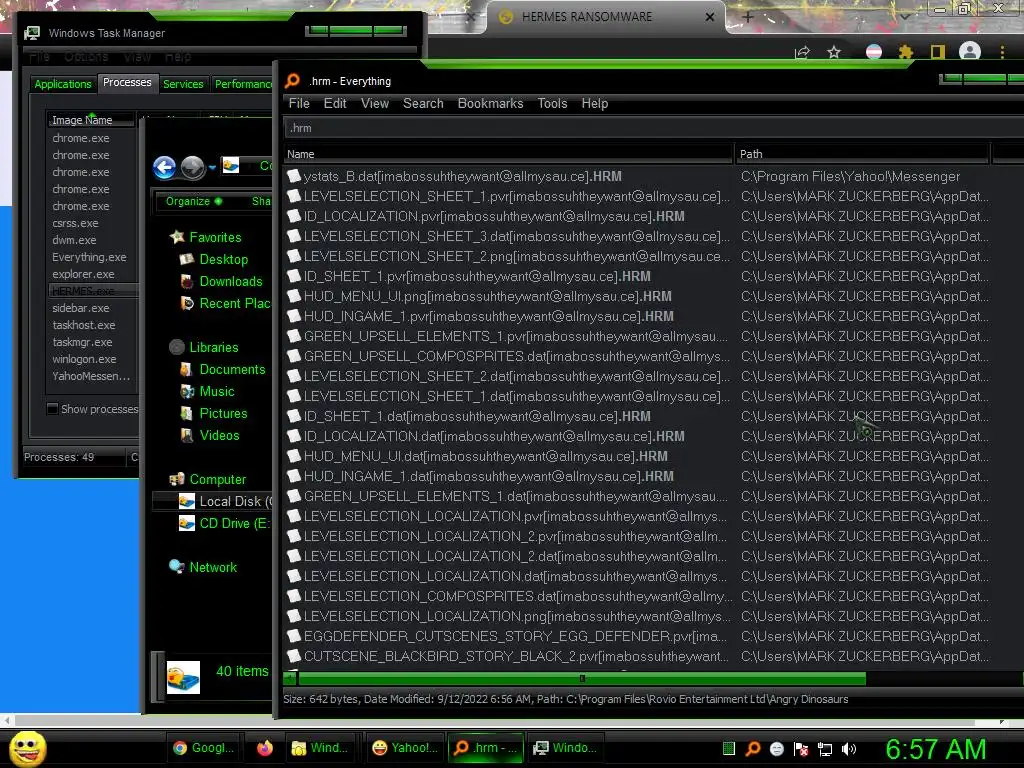This screenshot has width=1024, height=768.
Task: Open the View menu in Everything
Action: point(375,103)
